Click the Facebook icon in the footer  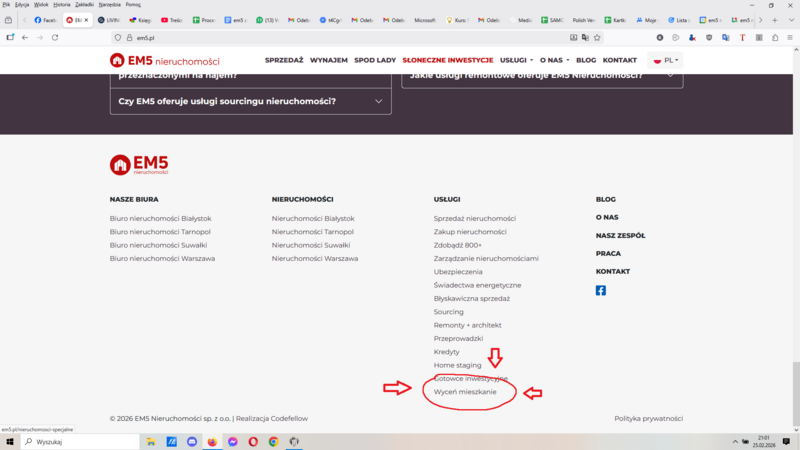[x=601, y=291]
